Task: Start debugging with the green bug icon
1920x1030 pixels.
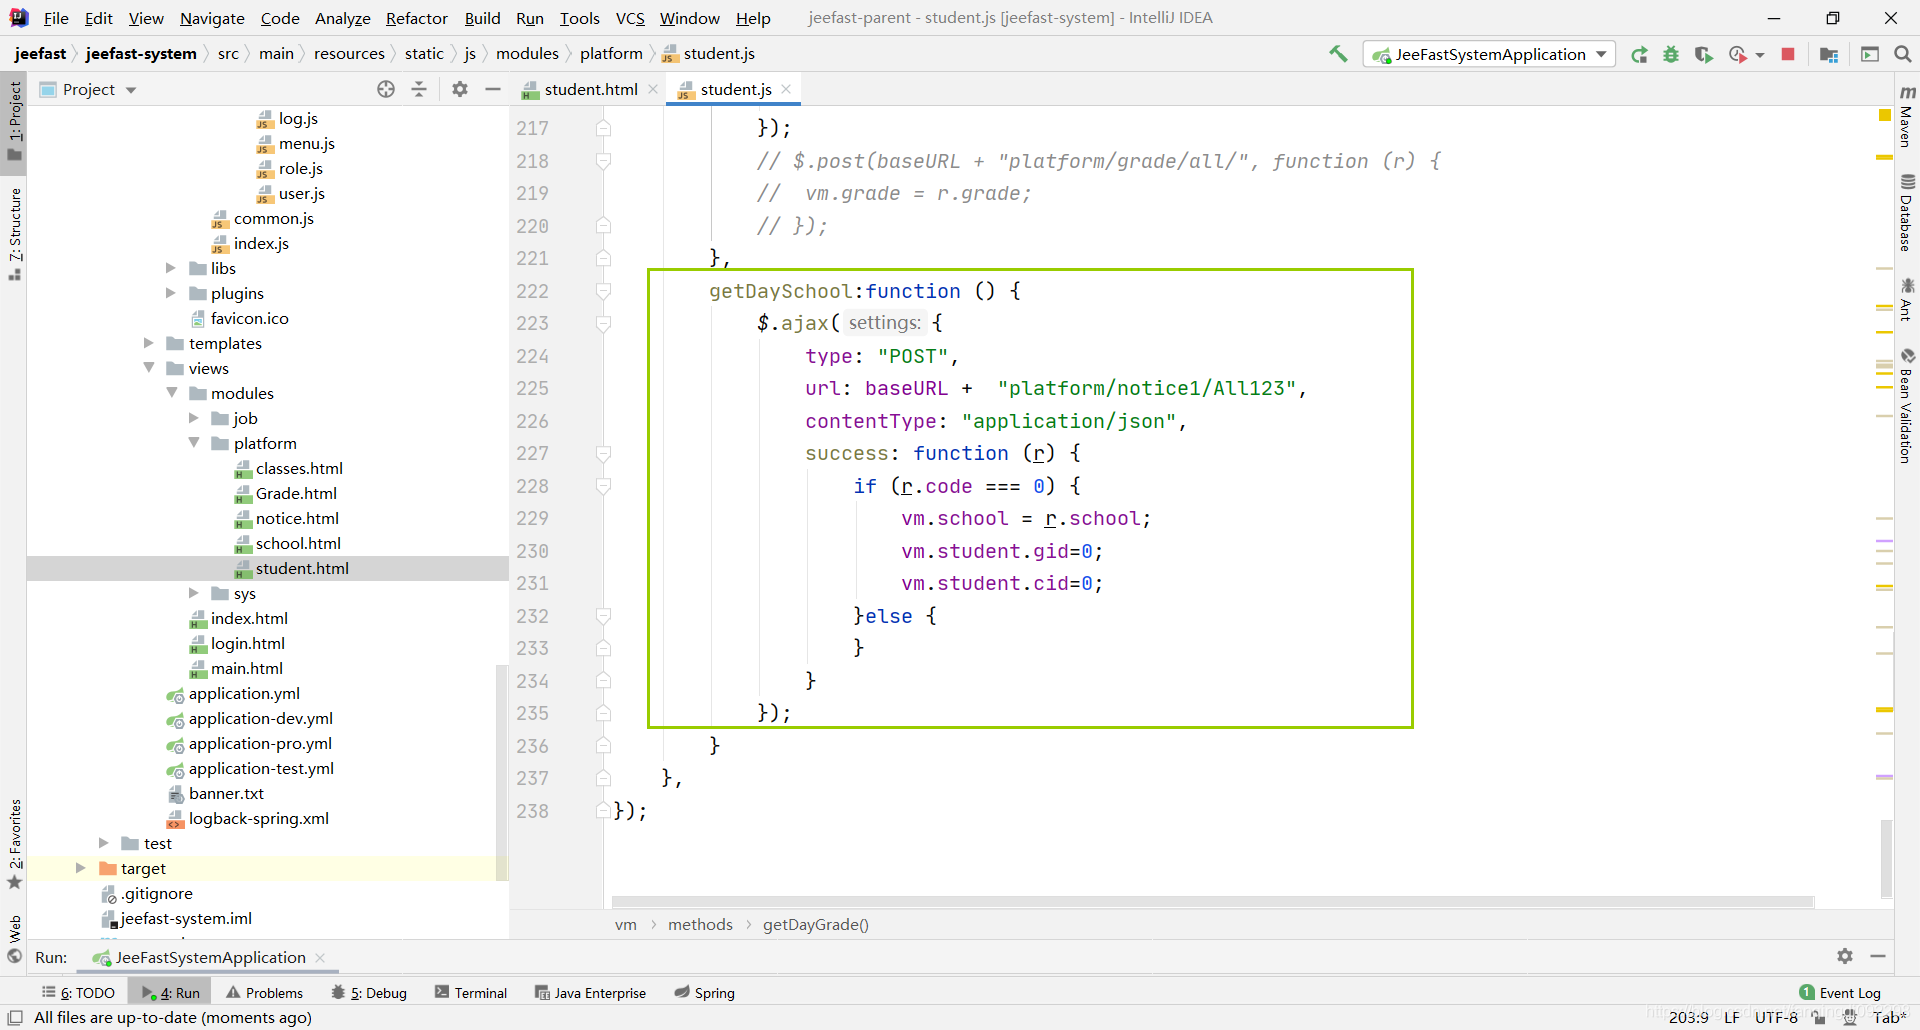Action: (1671, 55)
